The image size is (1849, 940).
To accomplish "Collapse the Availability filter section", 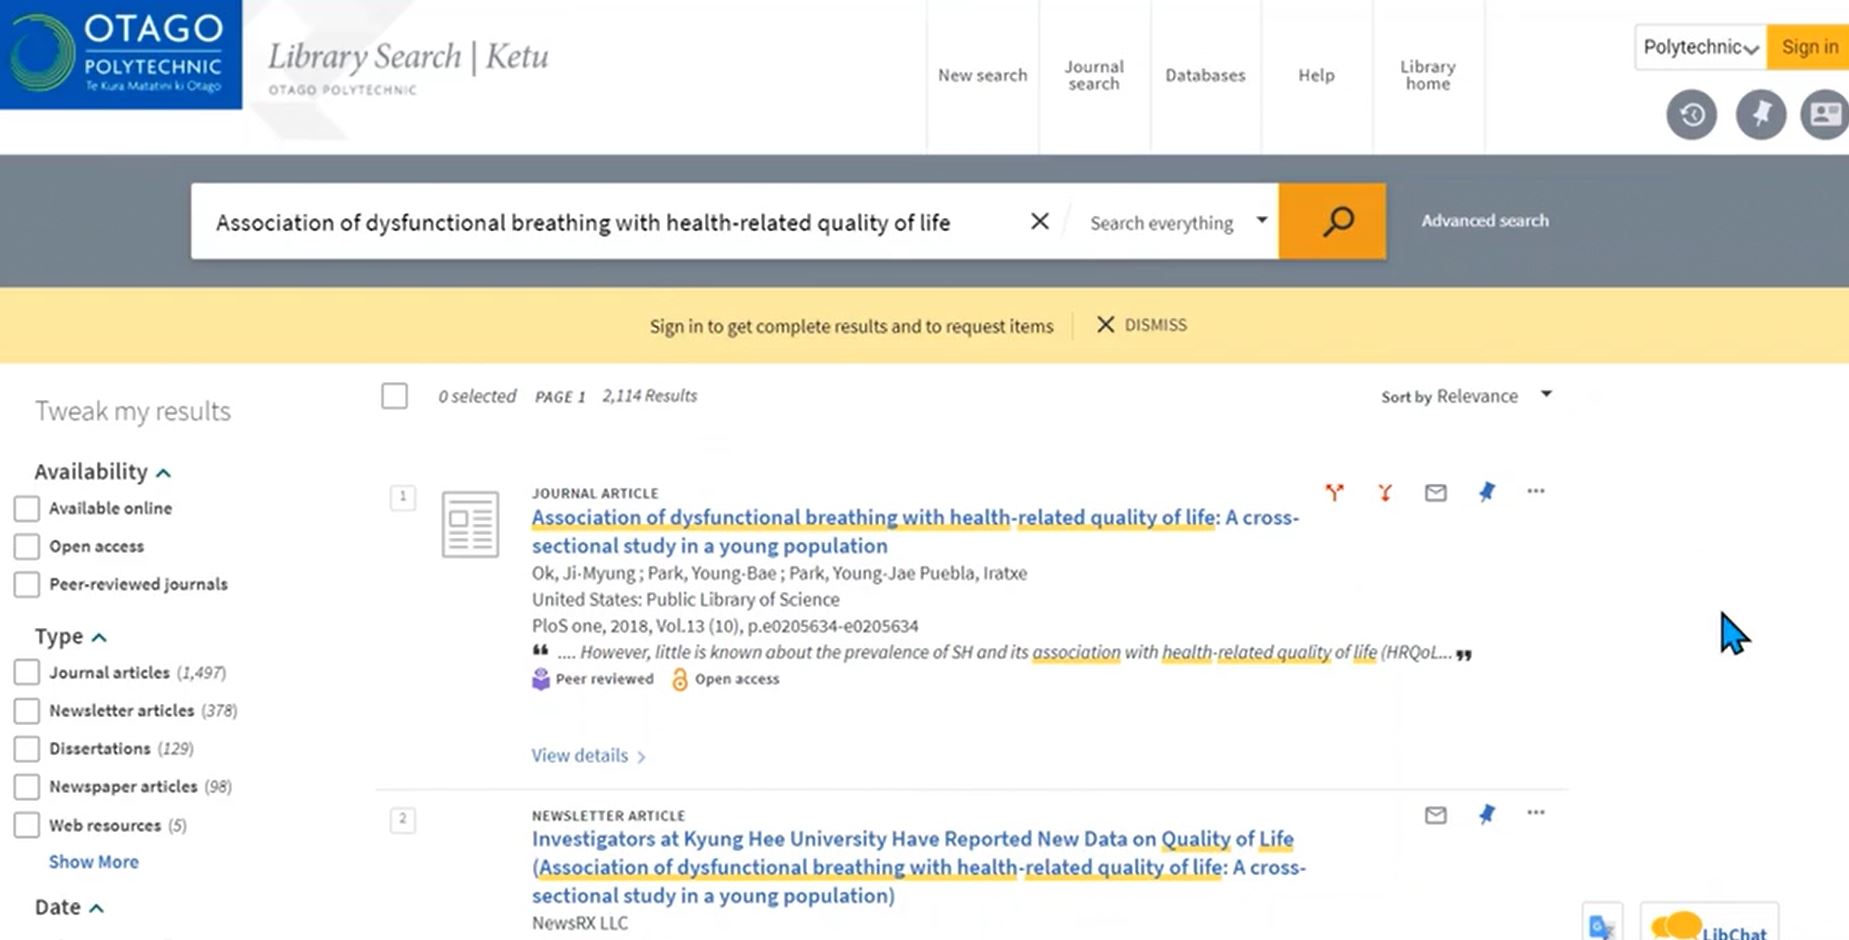I will 103,472.
